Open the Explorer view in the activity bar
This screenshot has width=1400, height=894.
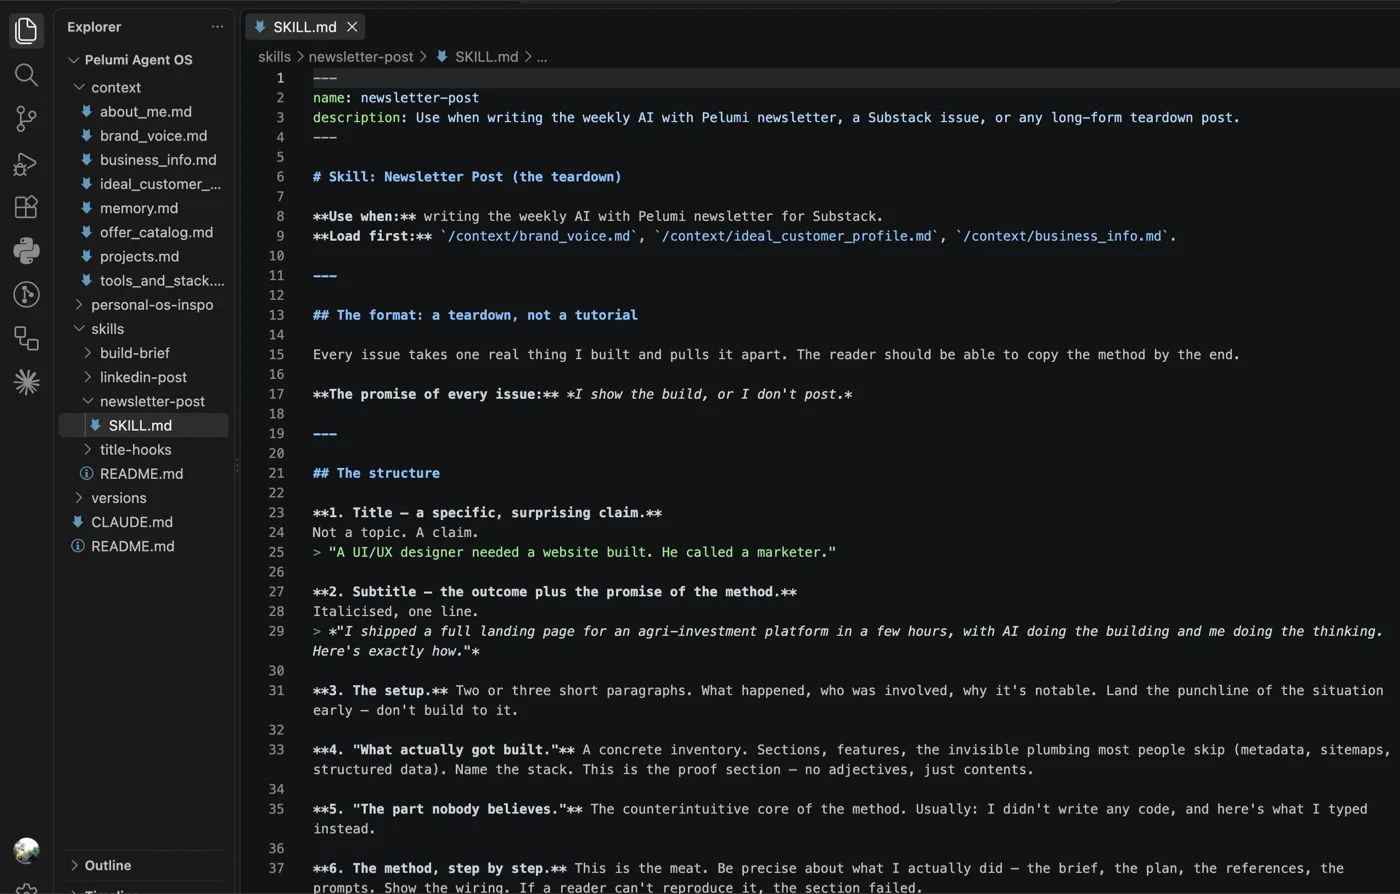26,31
